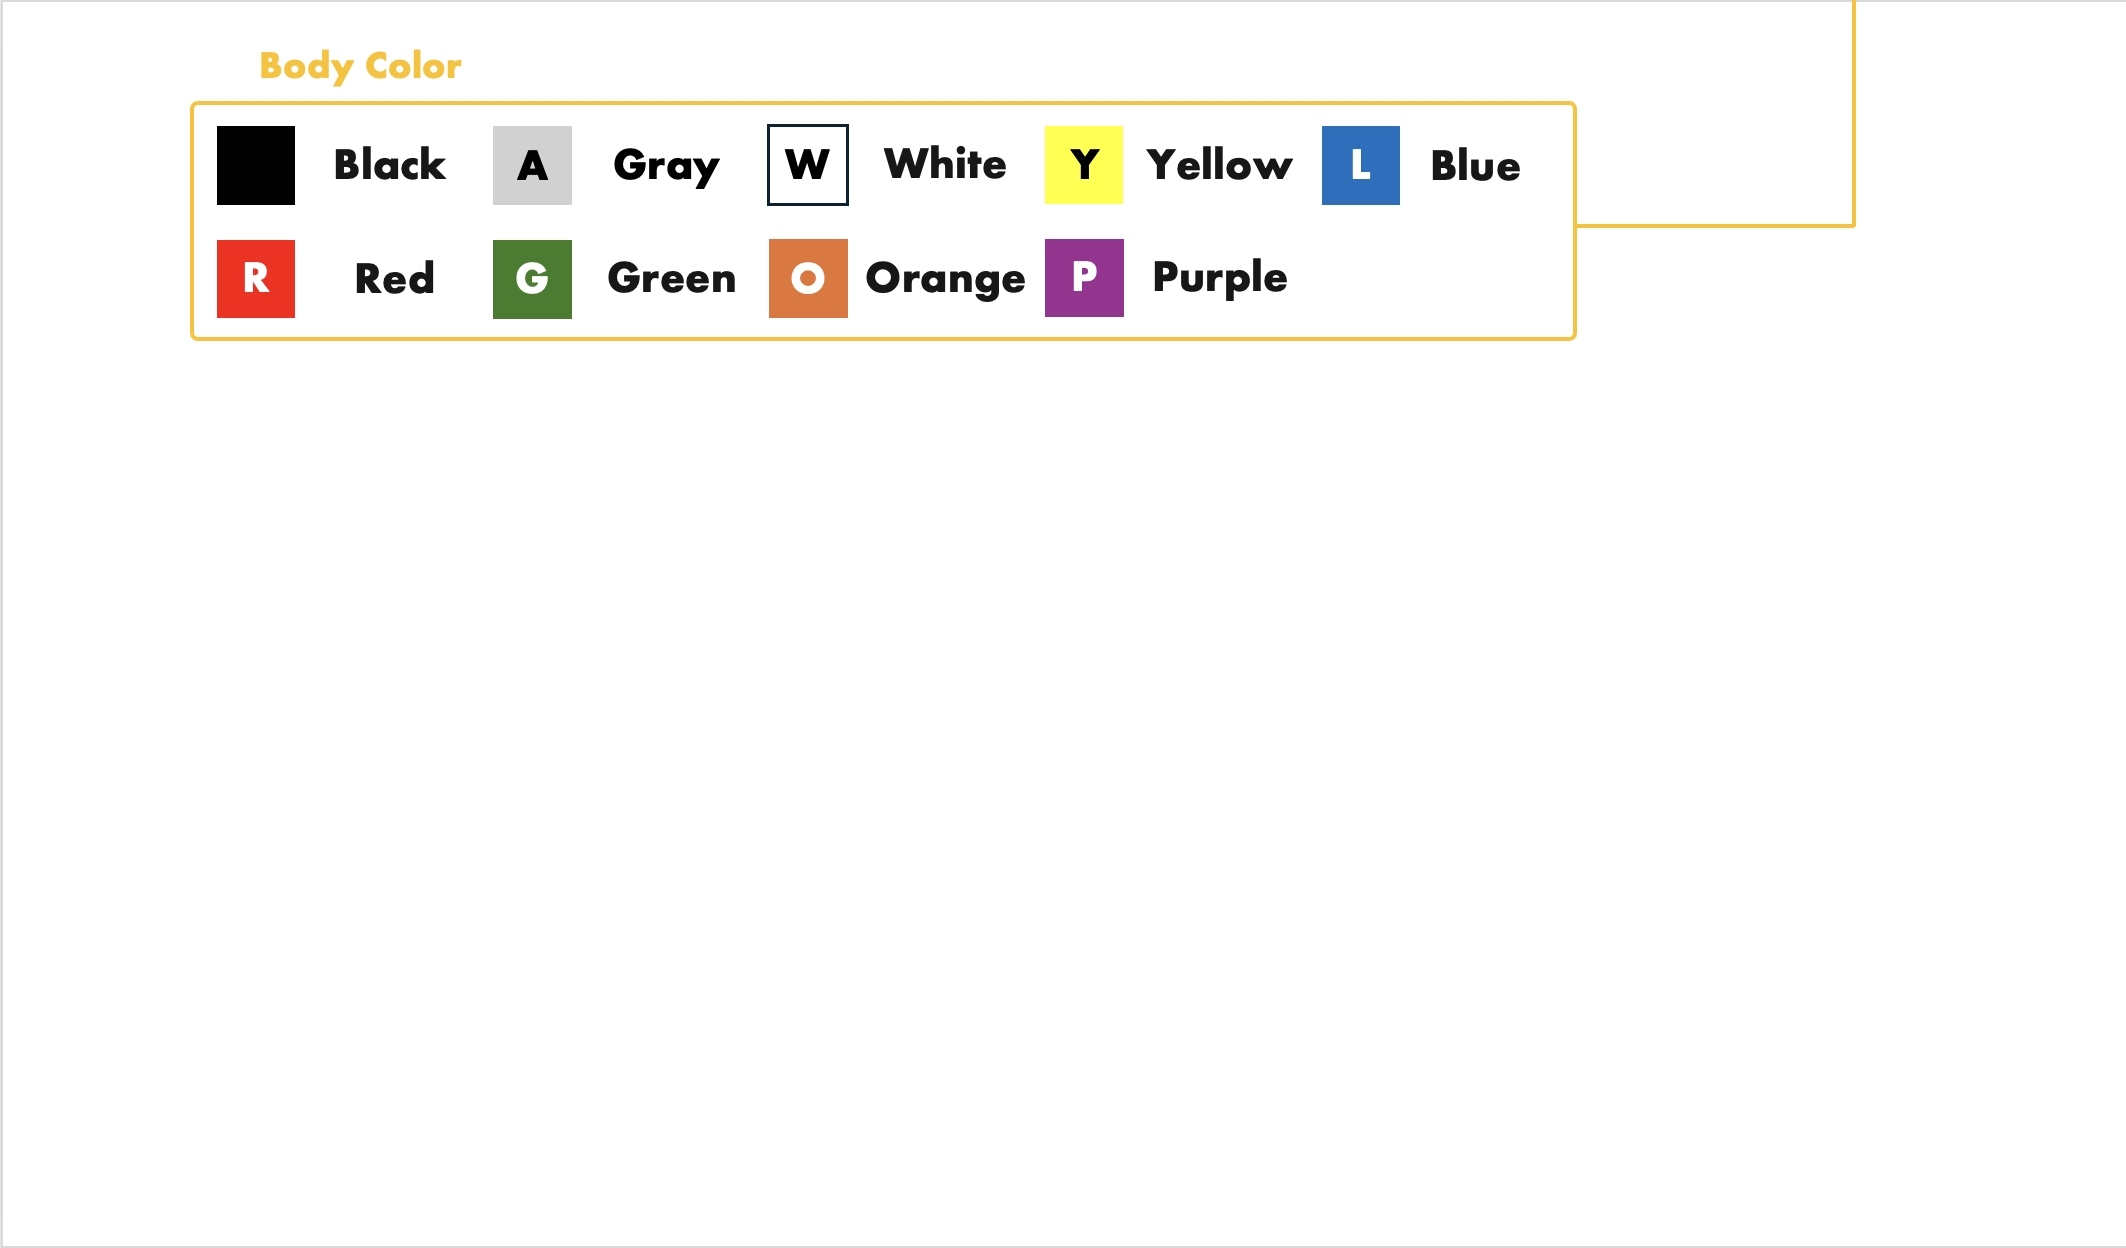Select the blue swatch marked L
The image size is (2126, 1248).
1361,165
